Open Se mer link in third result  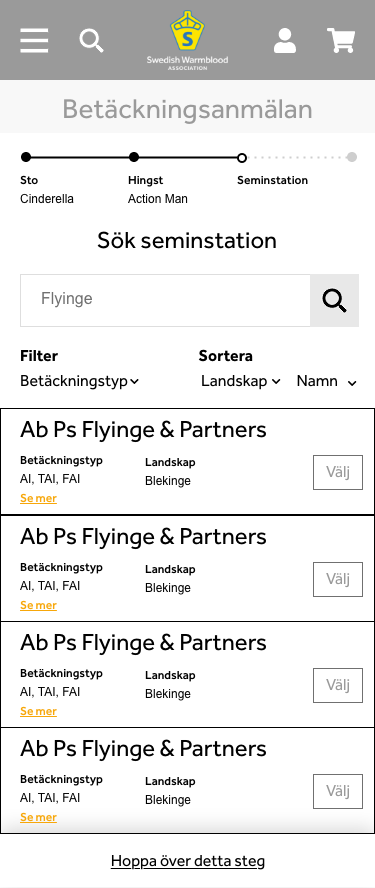(x=39, y=711)
